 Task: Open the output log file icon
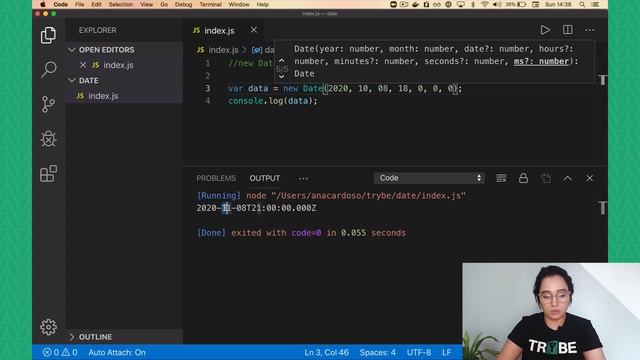click(x=545, y=178)
